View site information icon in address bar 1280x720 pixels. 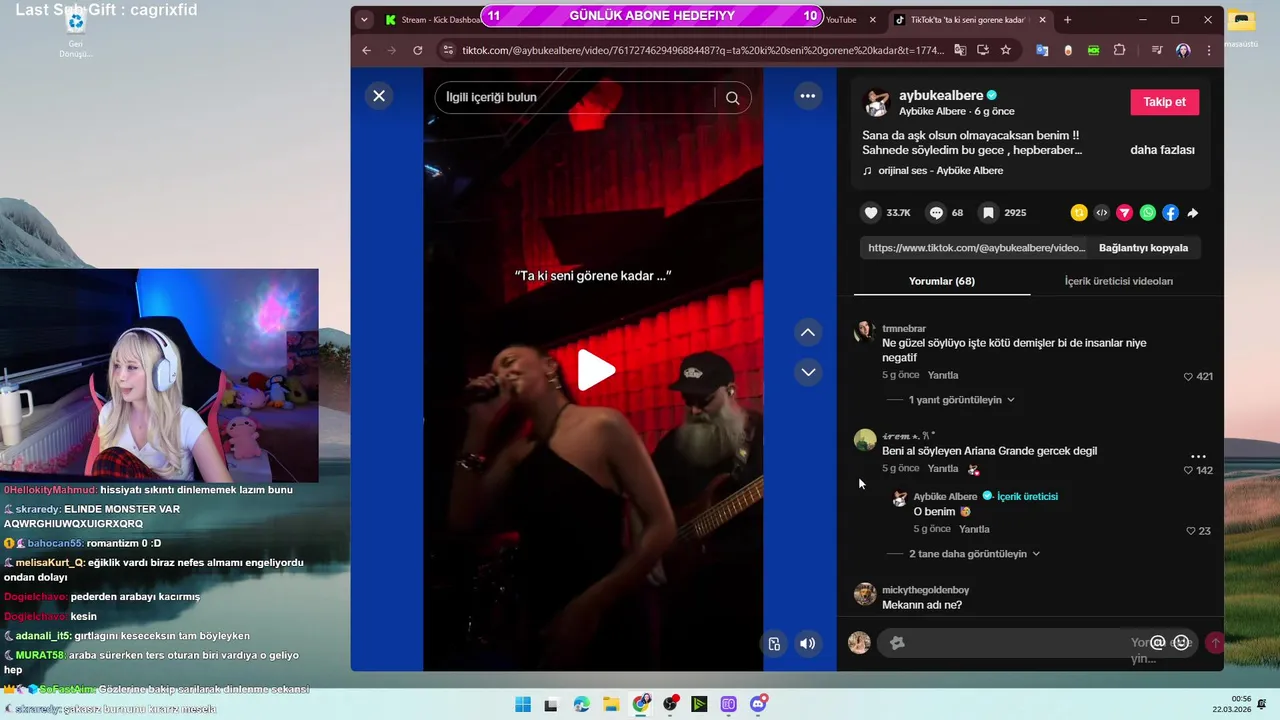[447, 50]
